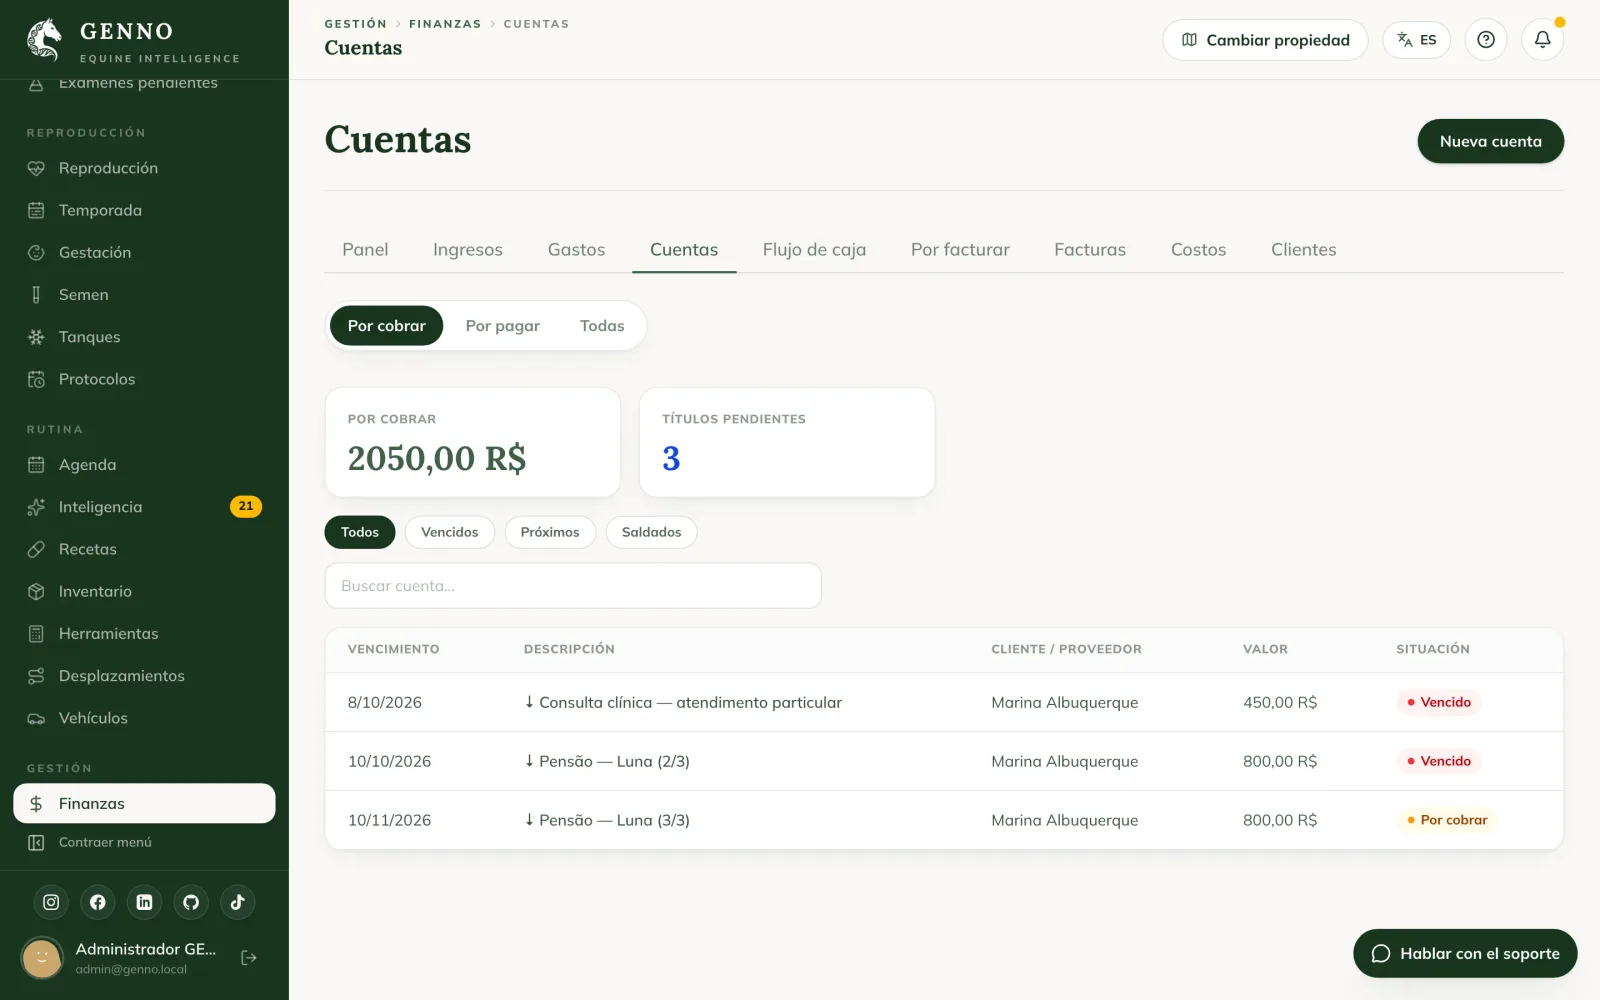Open the TikTok social icon
The image size is (1600, 1000).
(x=238, y=902)
